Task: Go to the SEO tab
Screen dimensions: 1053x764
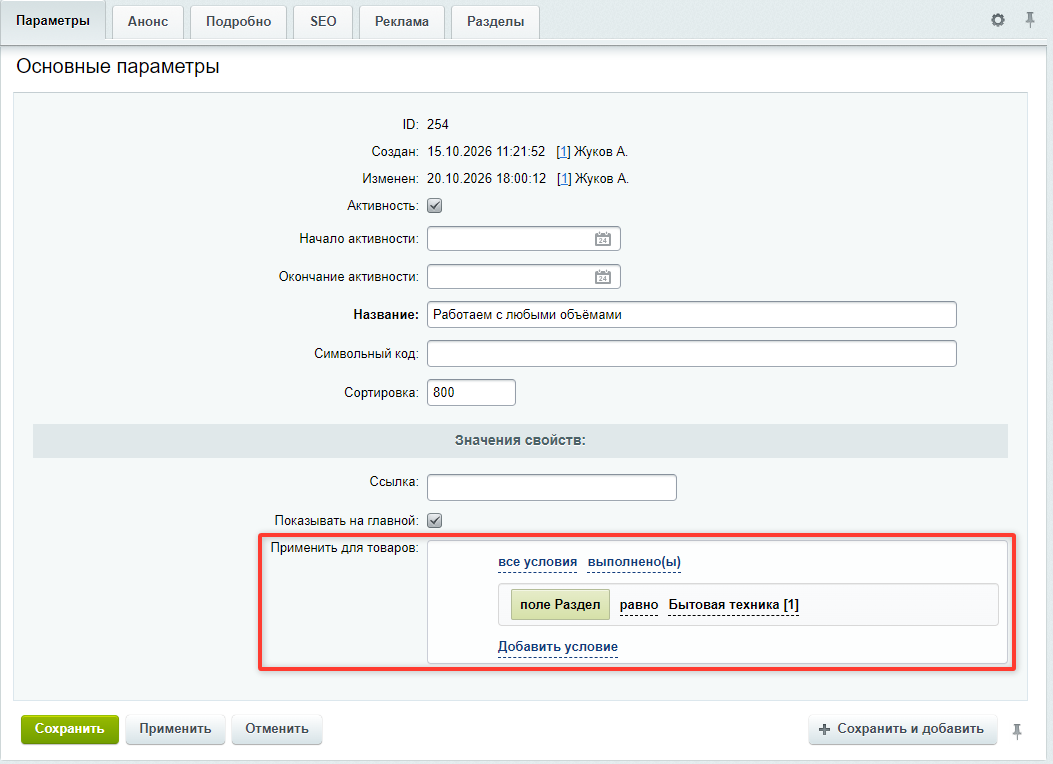Action: click(323, 22)
